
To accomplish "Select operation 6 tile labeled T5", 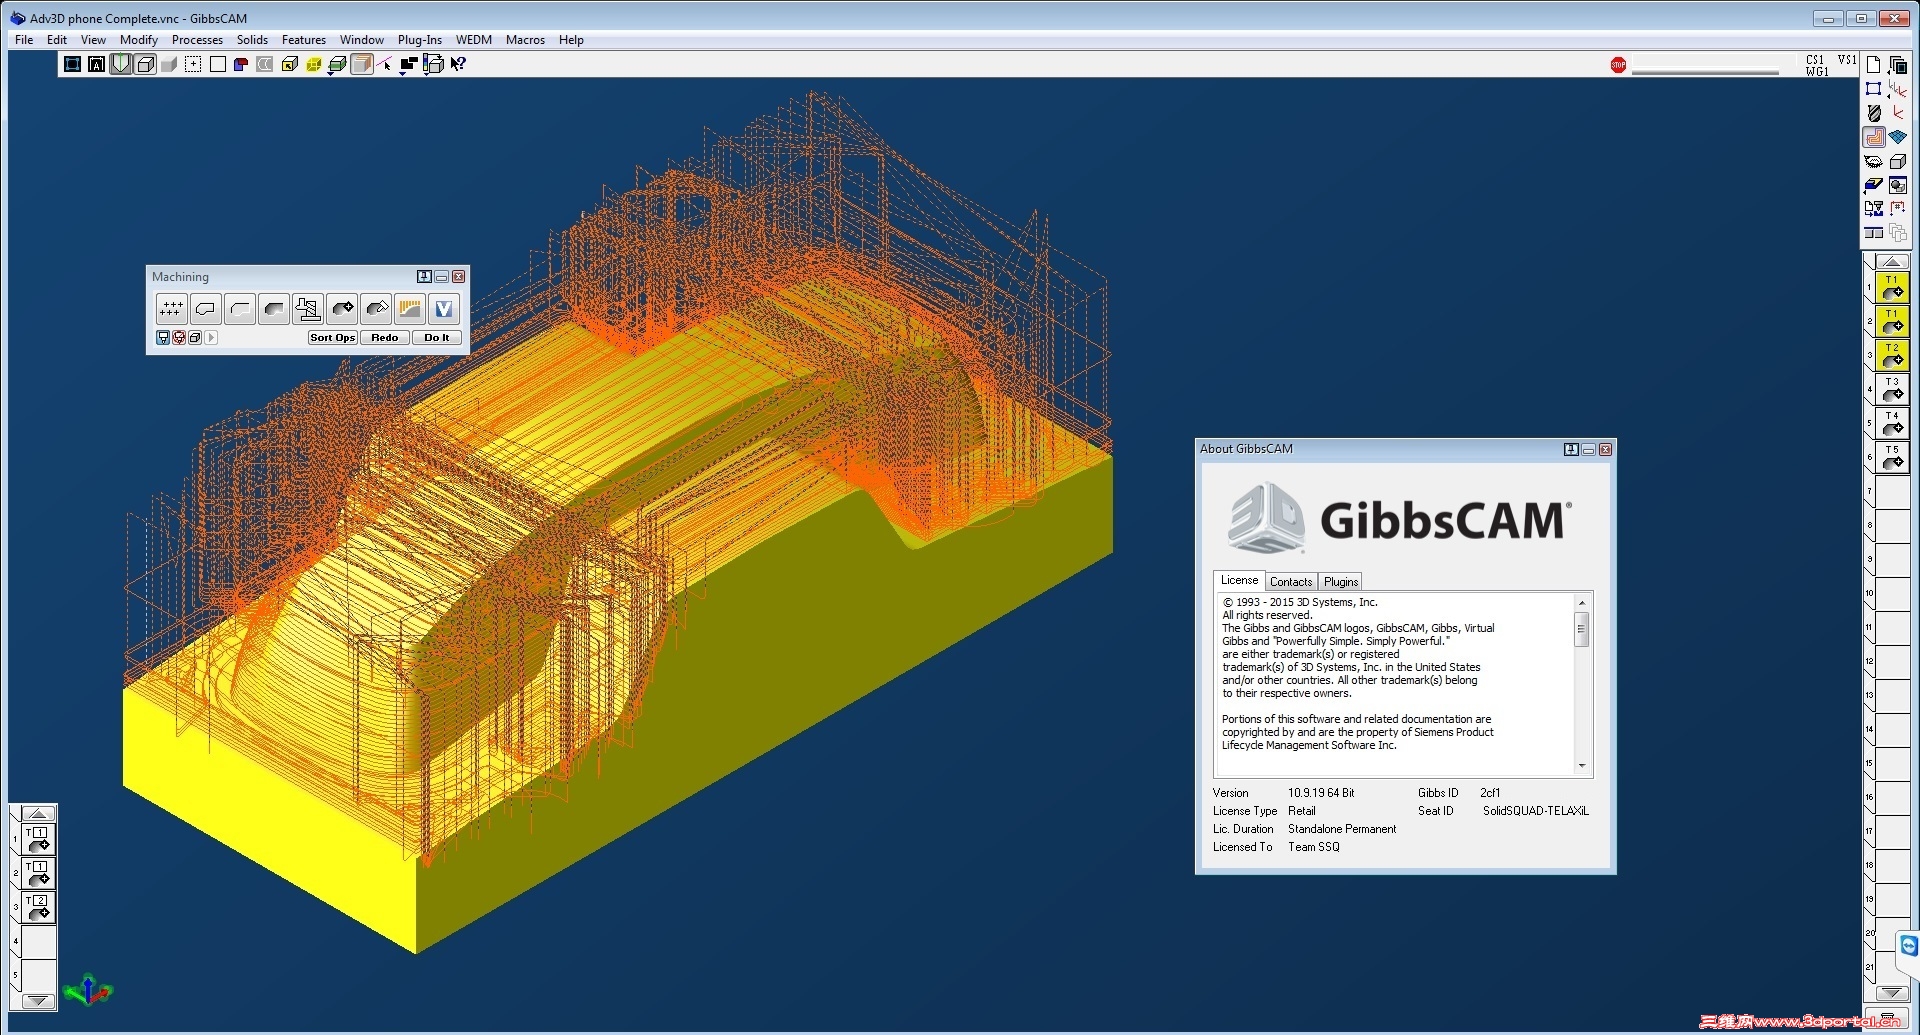I will pyautogui.click(x=1892, y=458).
